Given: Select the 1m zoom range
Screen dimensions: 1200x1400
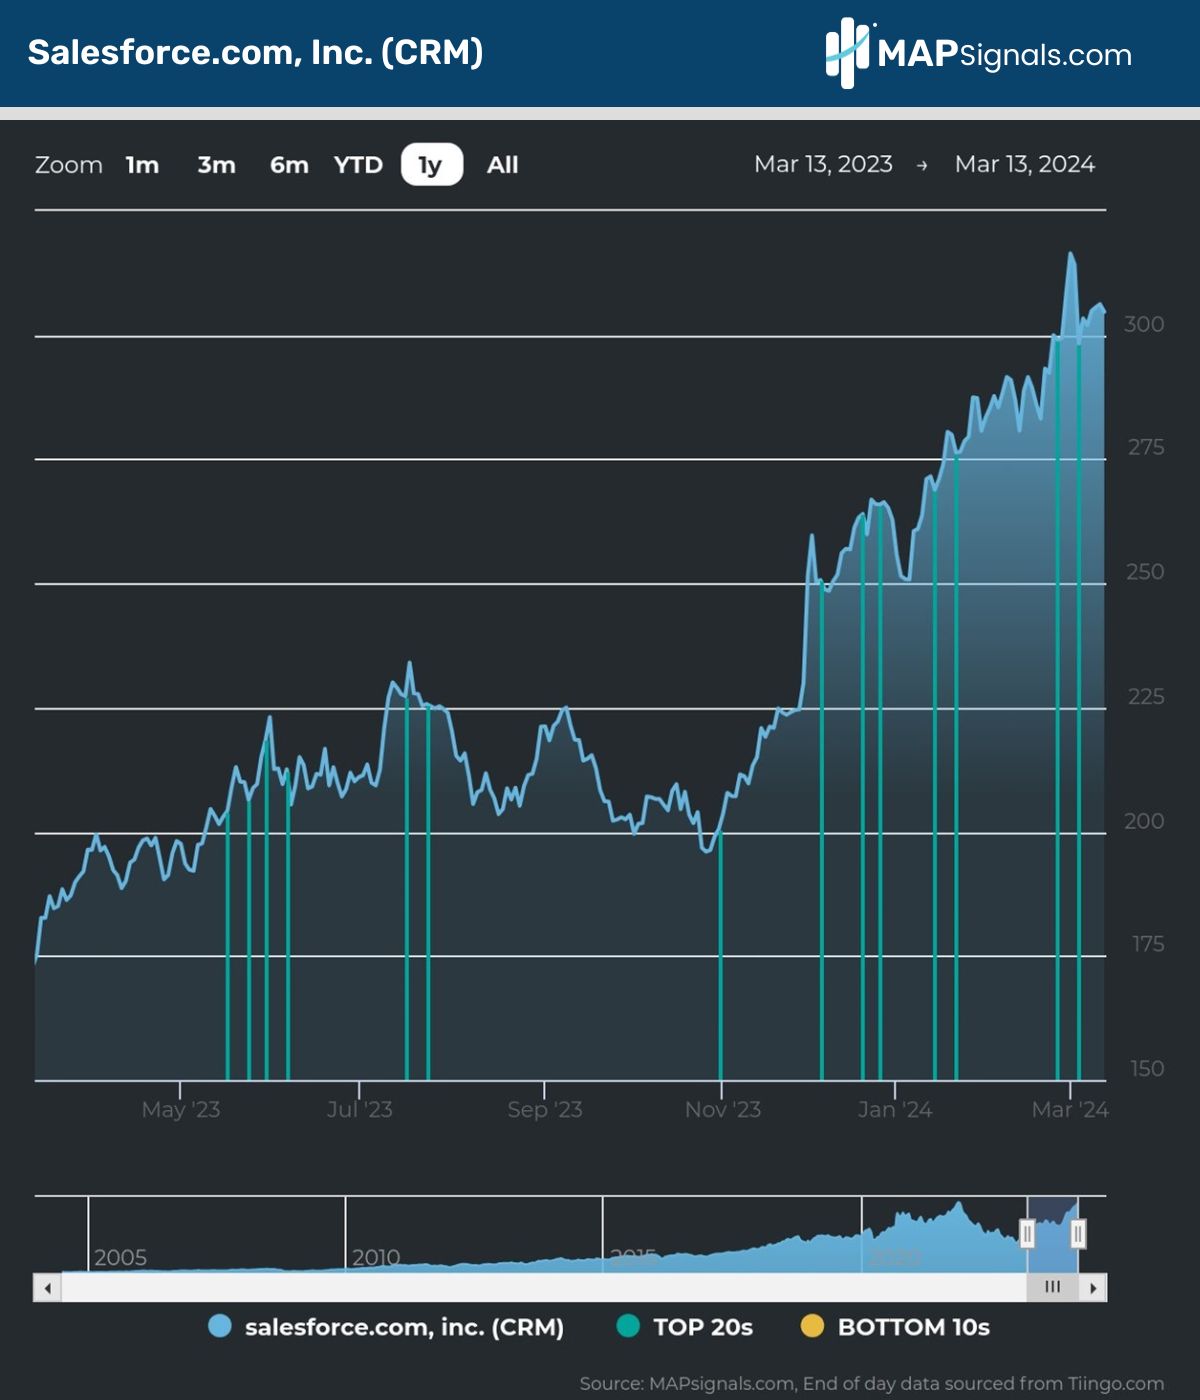Looking at the screenshot, I should point(142,165).
